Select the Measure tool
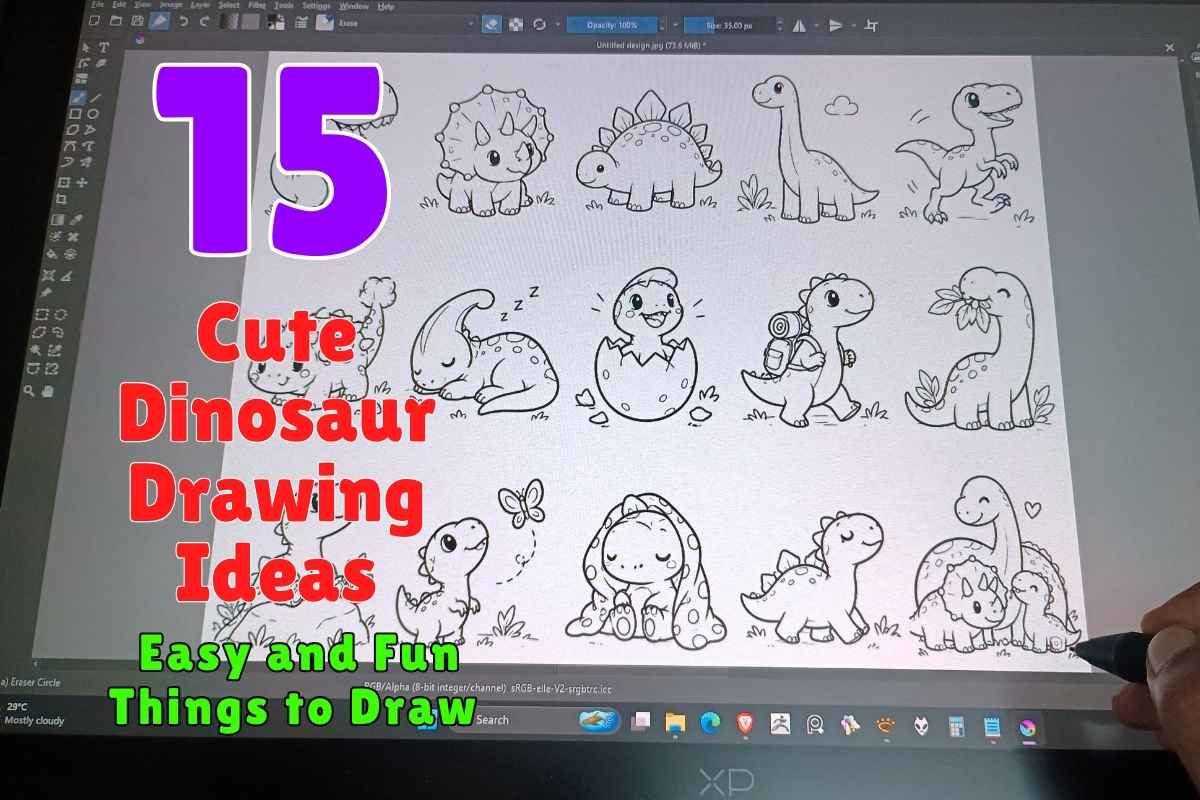Image resolution: width=1200 pixels, height=800 pixels. [x=66, y=277]
